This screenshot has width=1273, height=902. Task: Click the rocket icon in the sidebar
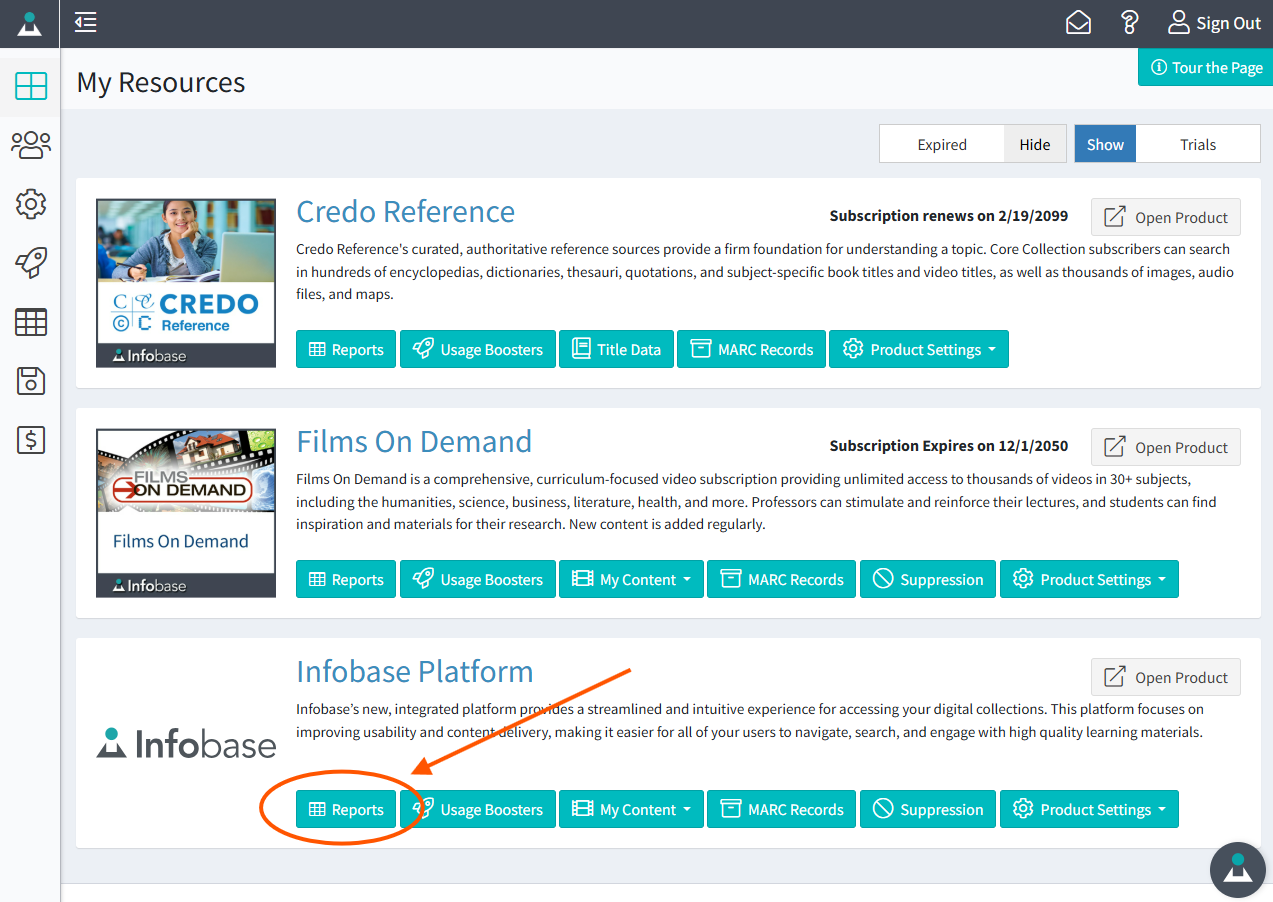point(30,263)
